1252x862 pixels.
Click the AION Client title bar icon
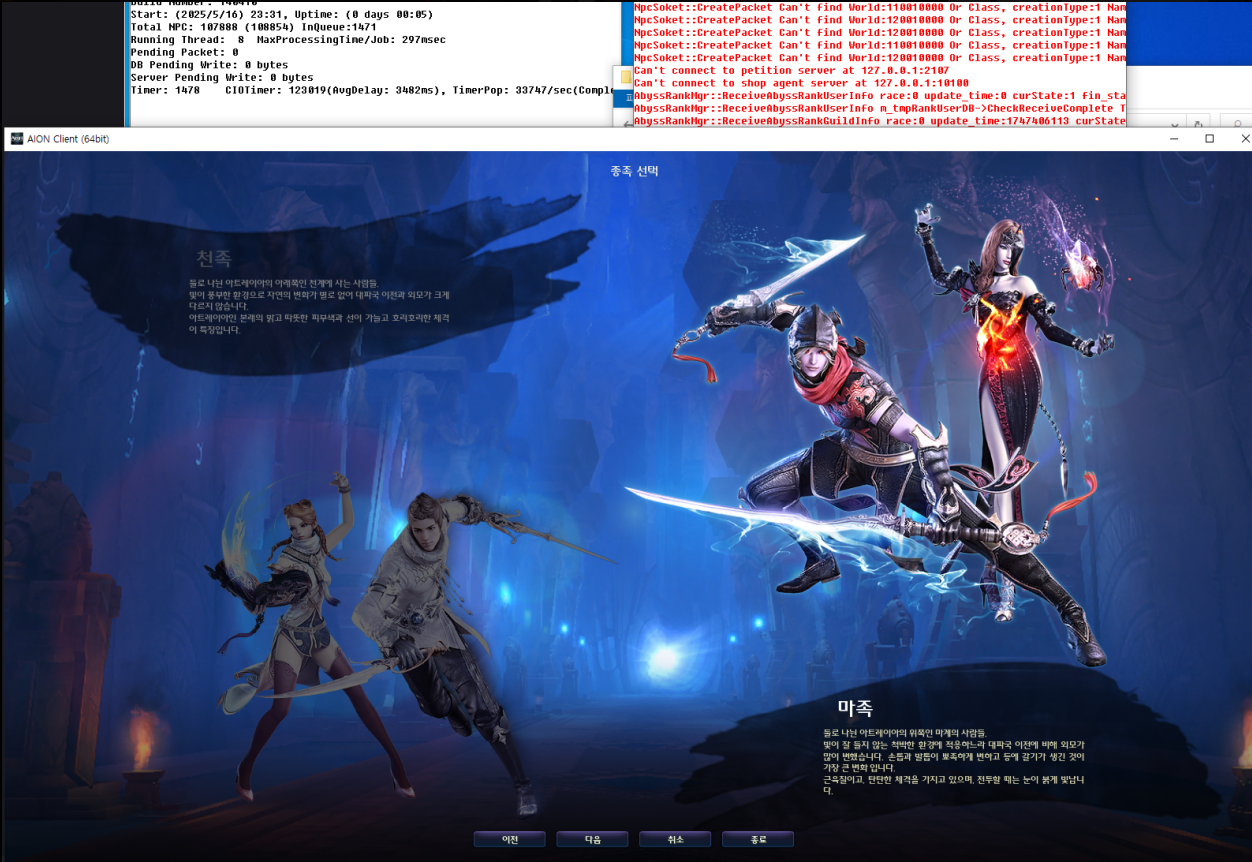pos(16,138)
